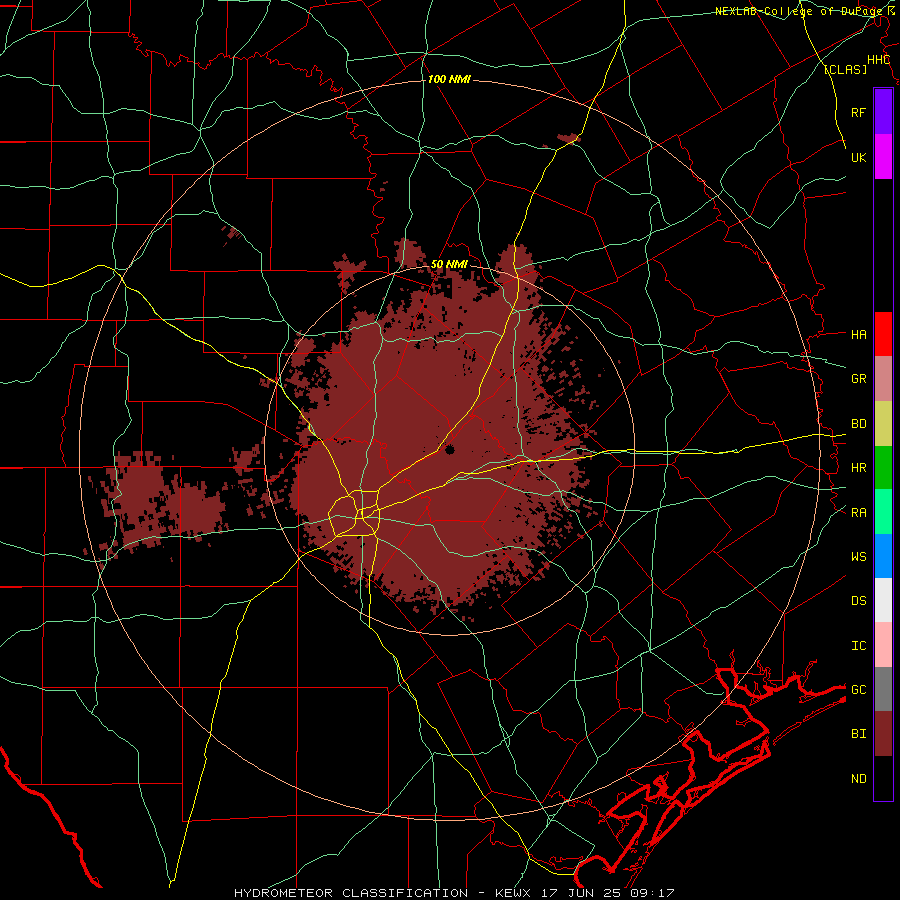Select the dark green HR legend swatch
900x900 pixels.
tap(883, 468)
